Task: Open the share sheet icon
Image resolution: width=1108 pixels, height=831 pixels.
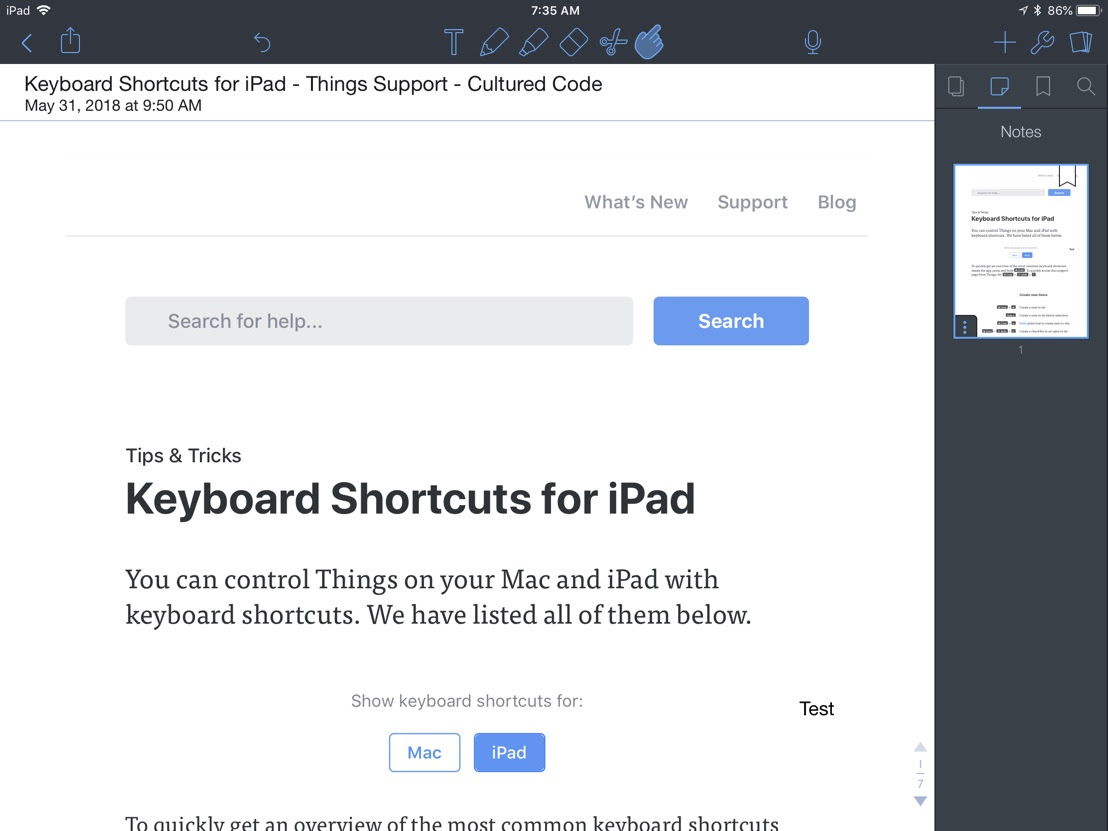Action: pos(70,41)
